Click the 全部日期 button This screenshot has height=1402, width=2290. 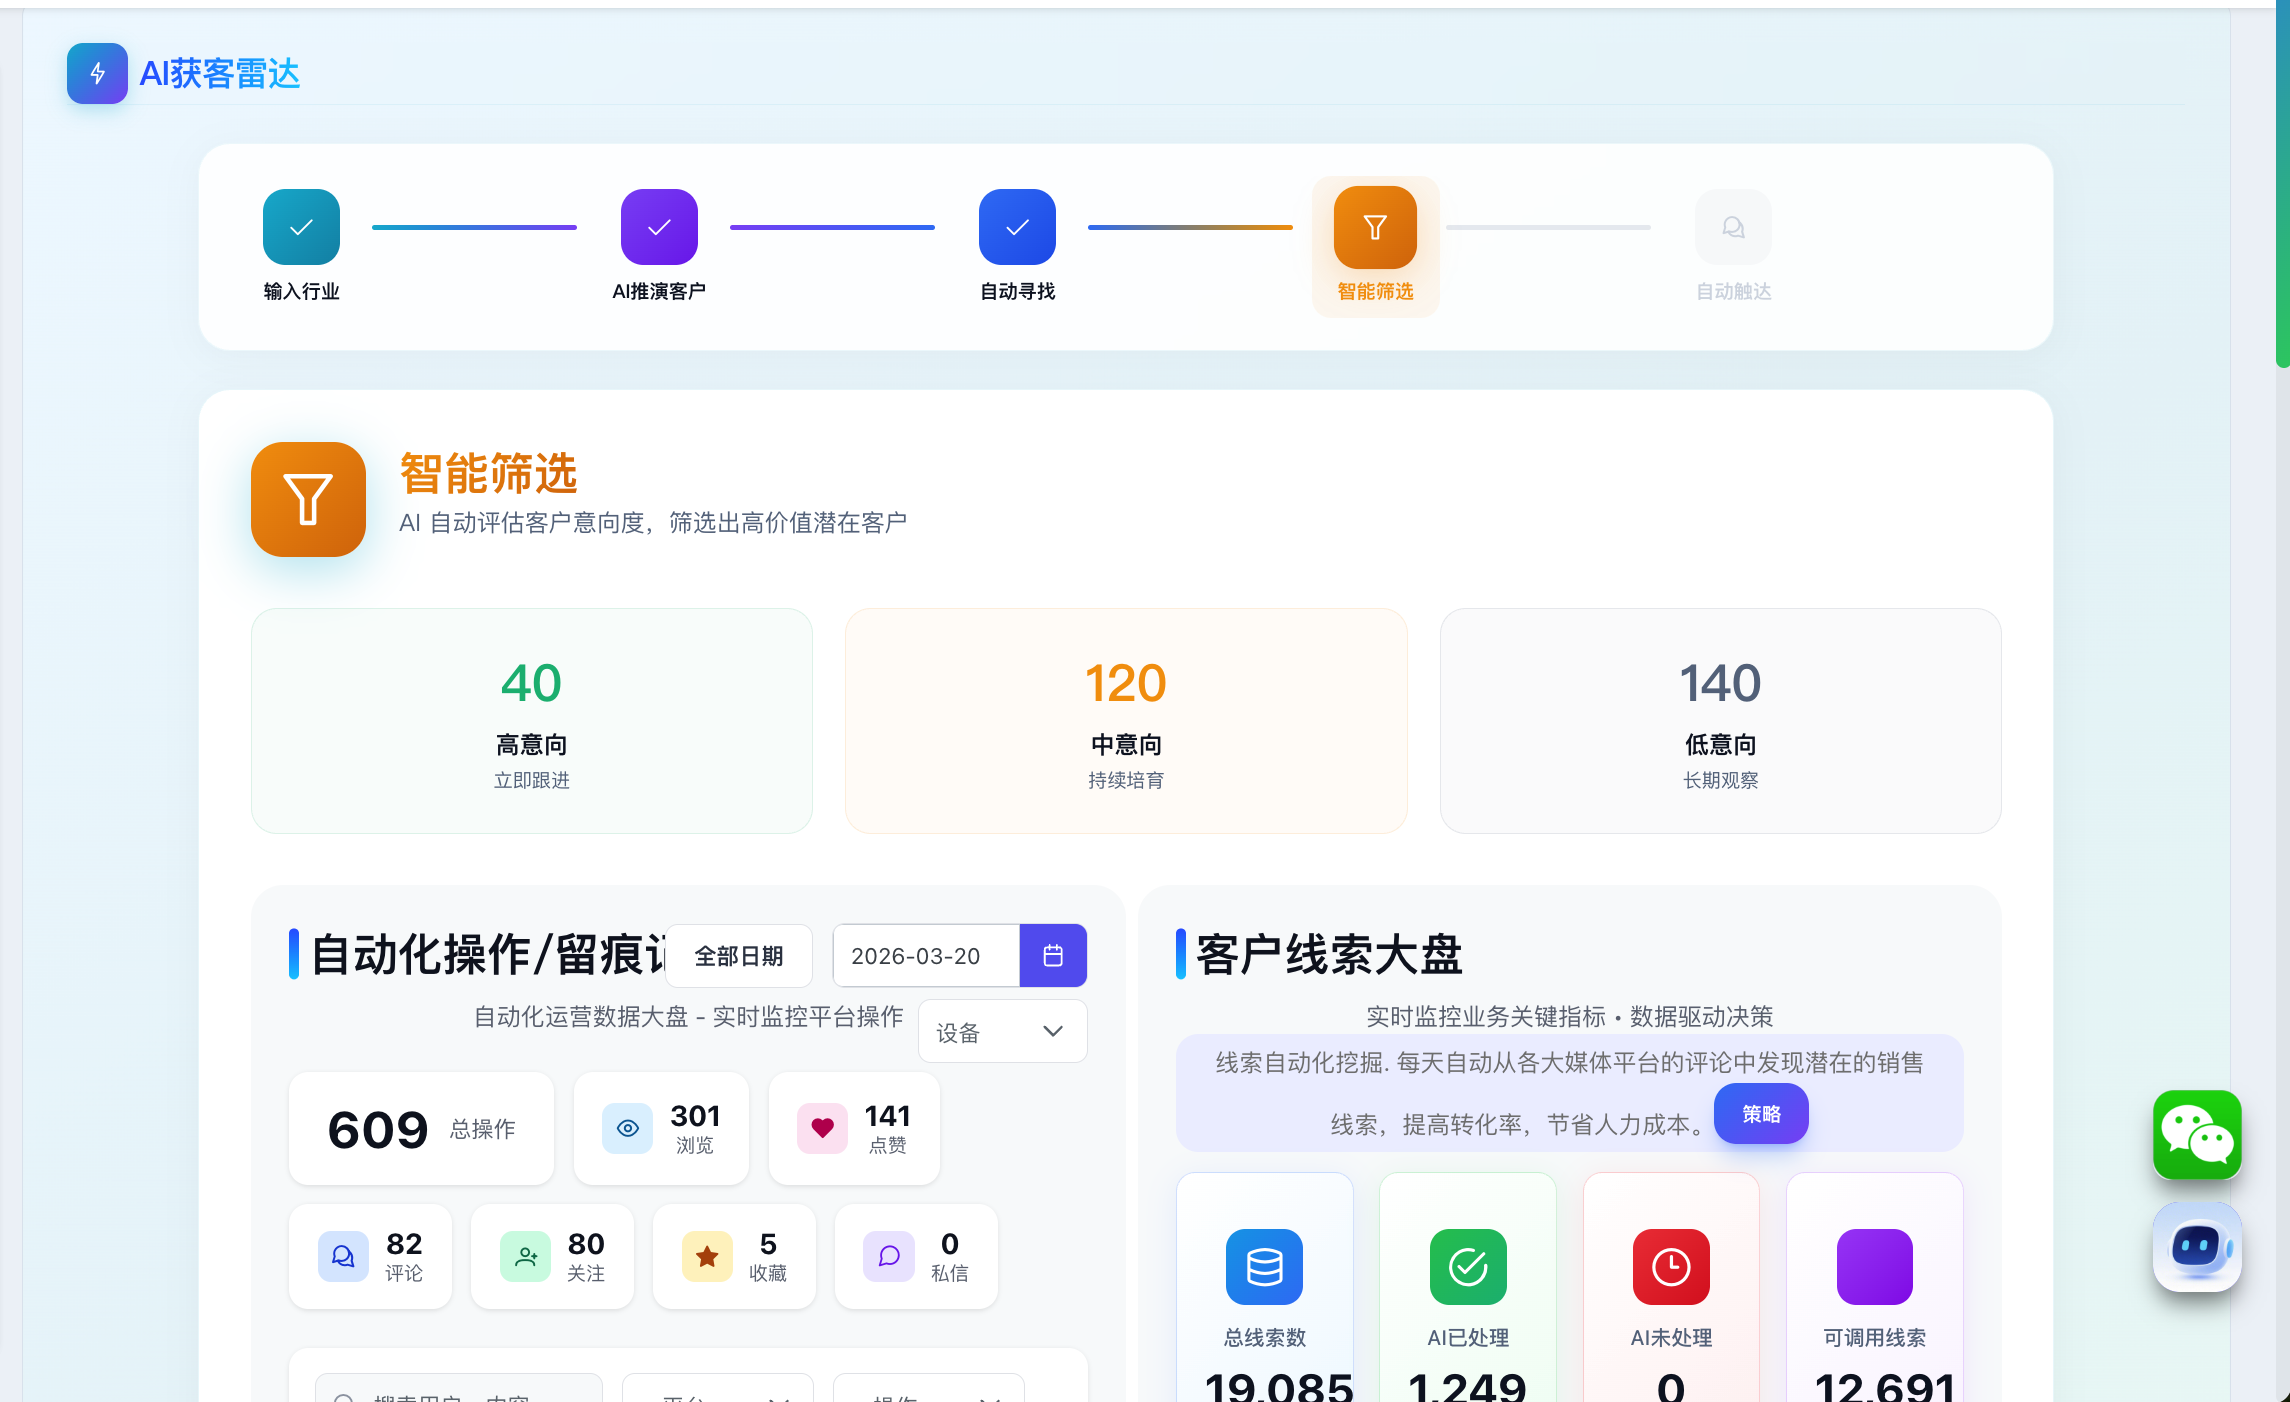click(x=738, y=955)
